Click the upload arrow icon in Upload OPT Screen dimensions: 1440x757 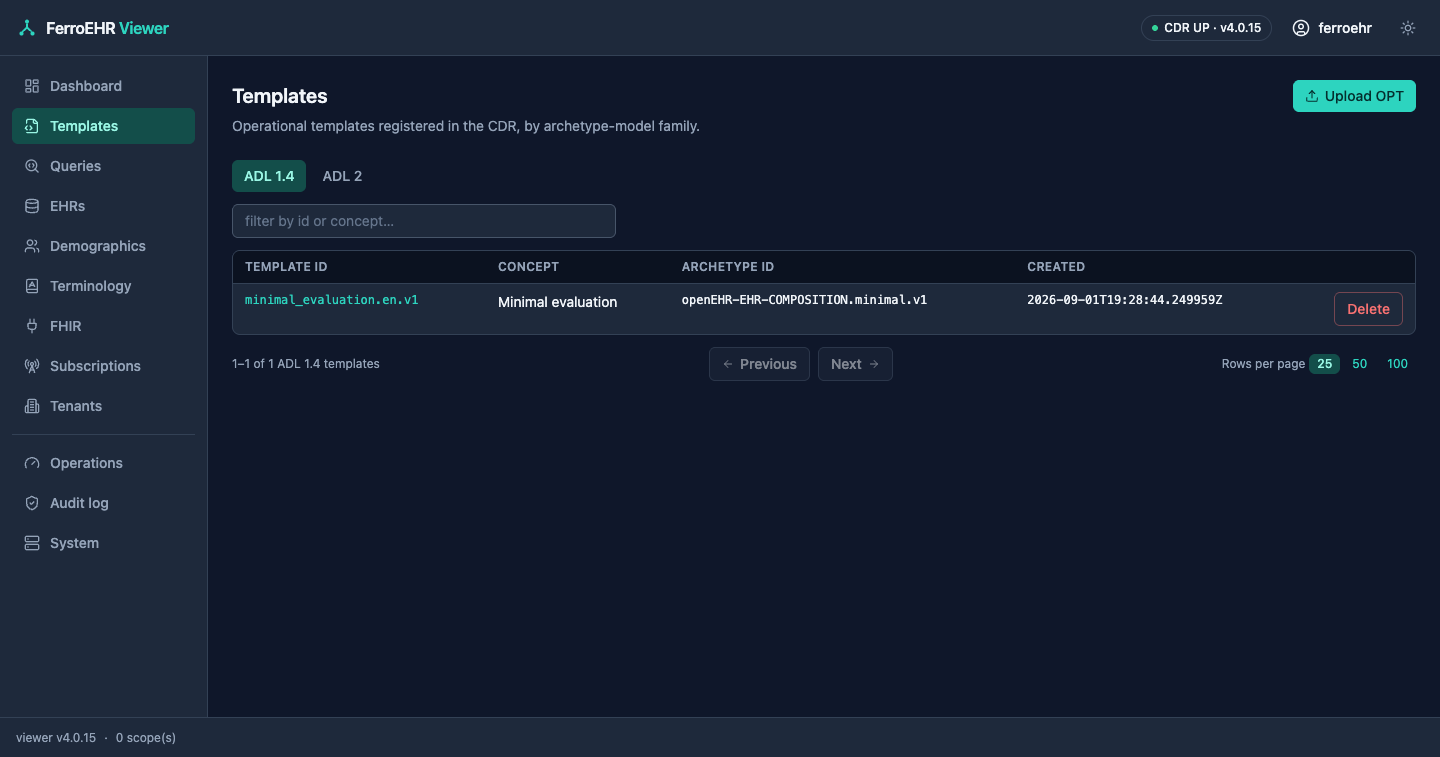click(x=1312, y=96)
